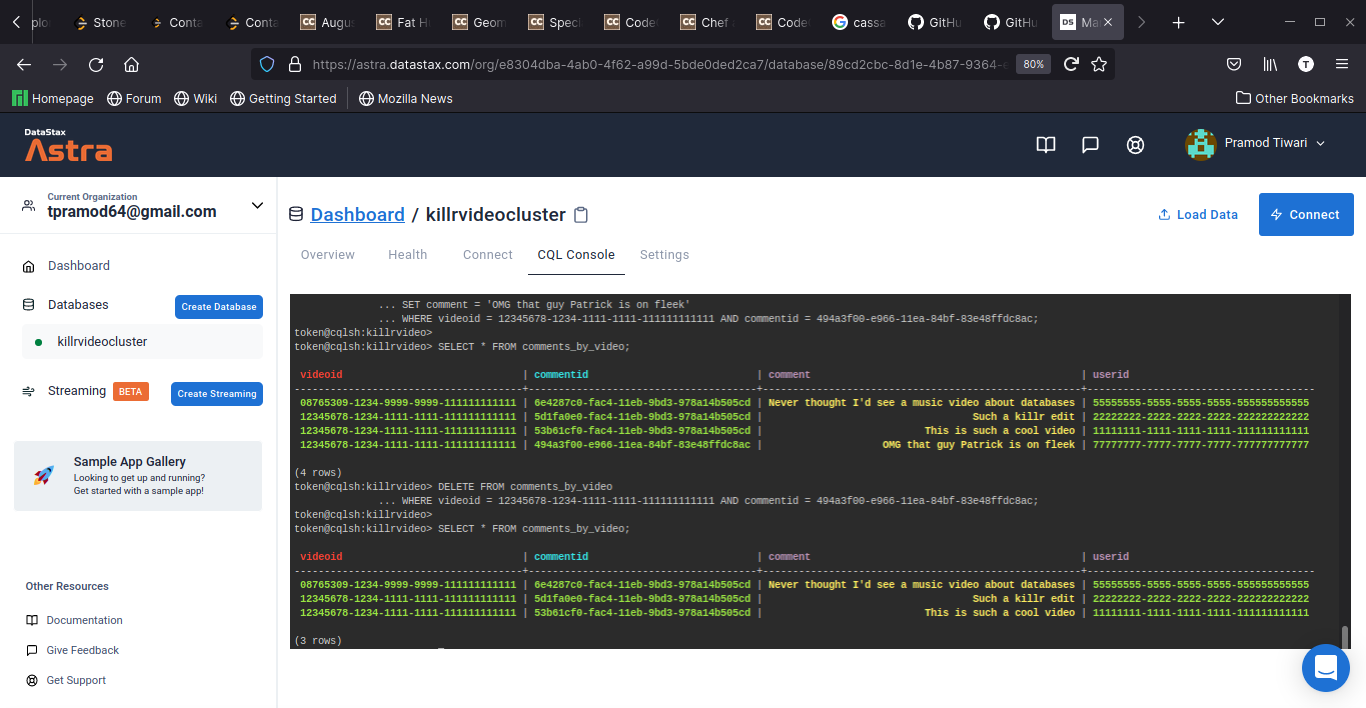Open the Mozilla News bookmark

[405, 99]
